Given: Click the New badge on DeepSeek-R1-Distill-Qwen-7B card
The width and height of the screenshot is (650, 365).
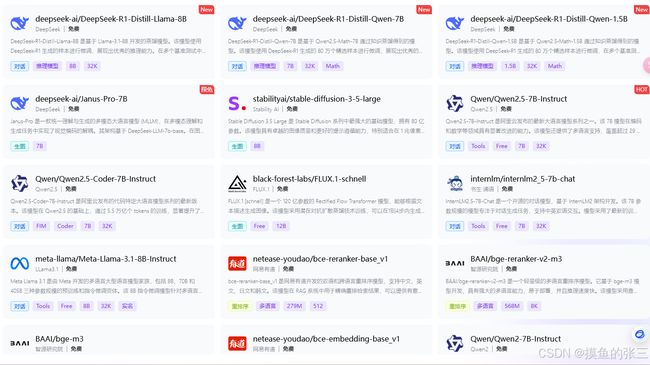Looking at the screenshot, I should (424, 10).
